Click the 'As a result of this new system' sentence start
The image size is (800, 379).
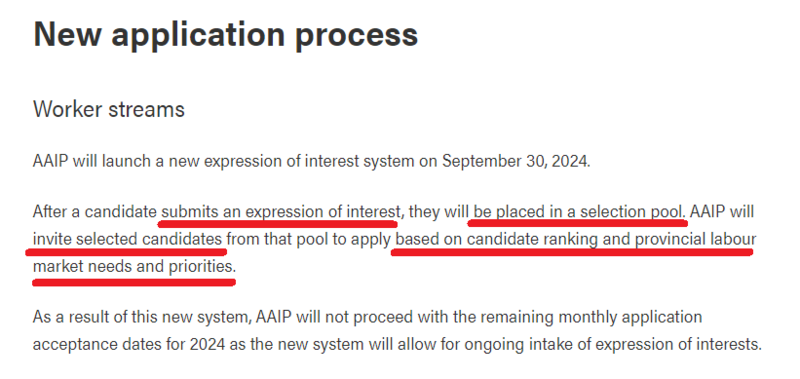(x=142, y=317)
